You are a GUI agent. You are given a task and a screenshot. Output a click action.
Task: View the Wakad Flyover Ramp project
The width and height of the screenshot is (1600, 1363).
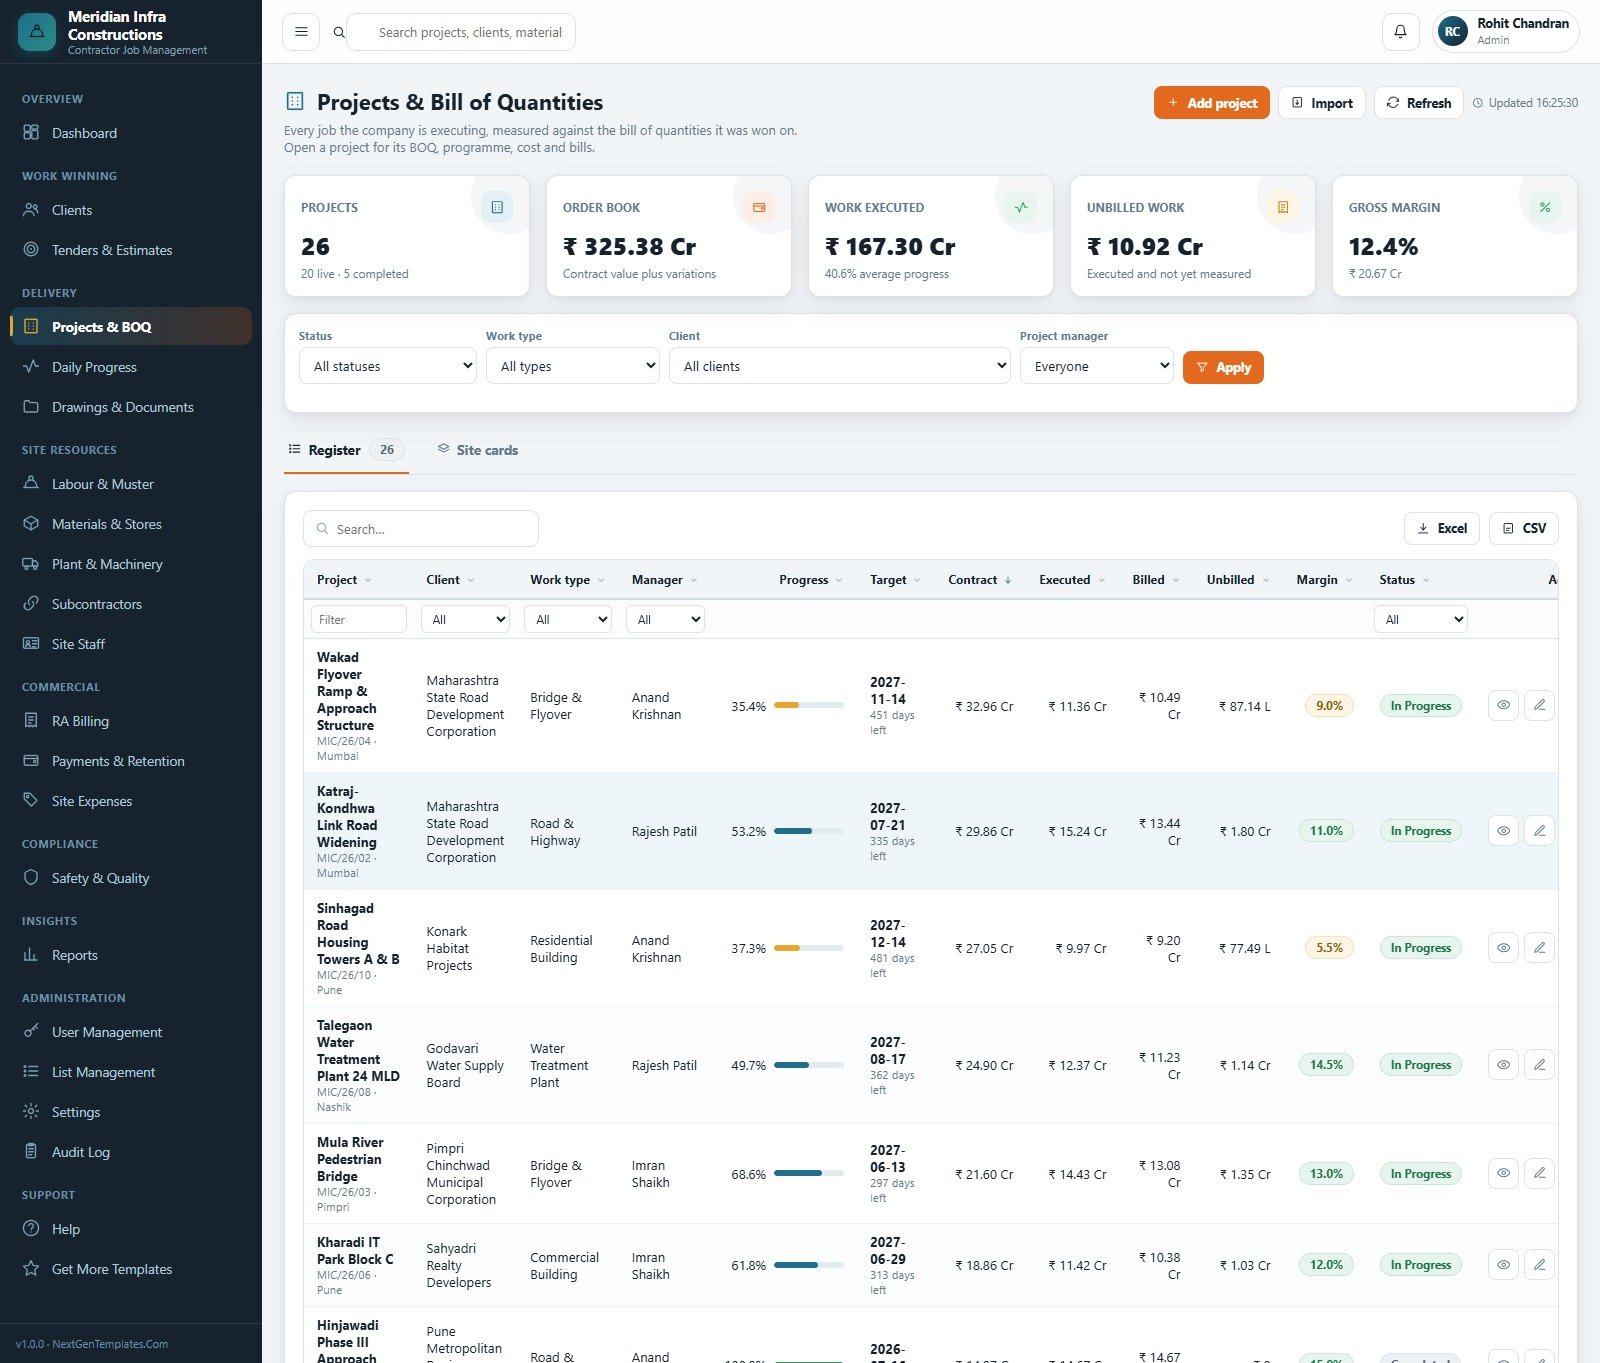(x=1503, y=705)
